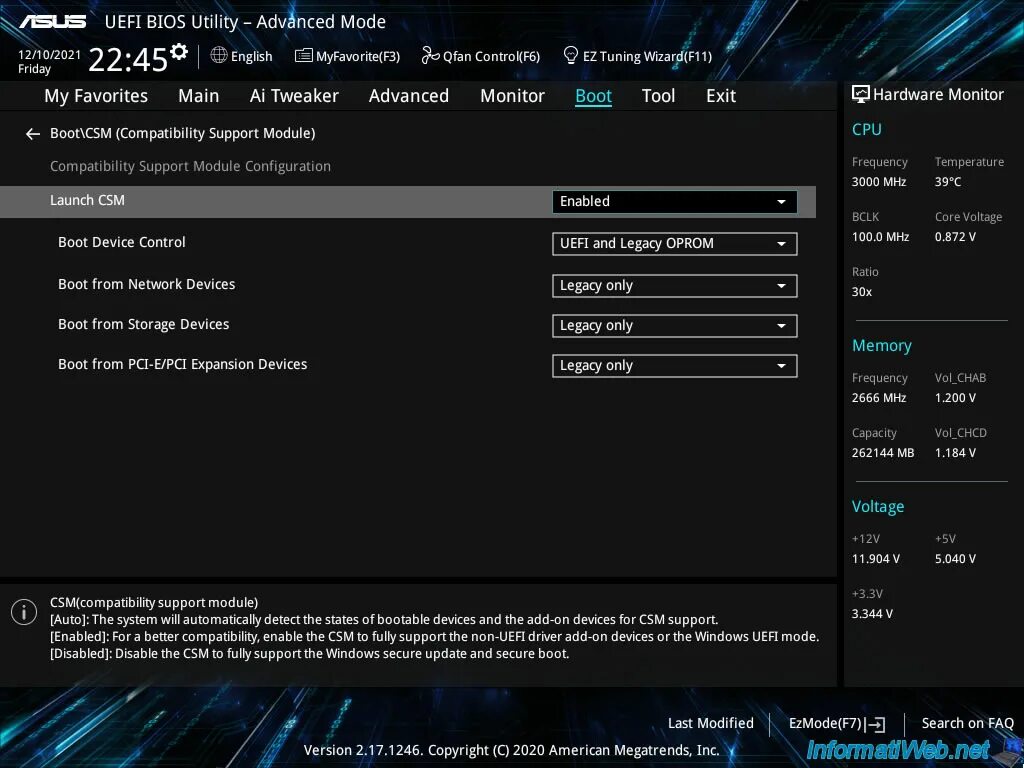
Task: Click the Hardware Monitor screen icon
Action: (x=861, y=94)
